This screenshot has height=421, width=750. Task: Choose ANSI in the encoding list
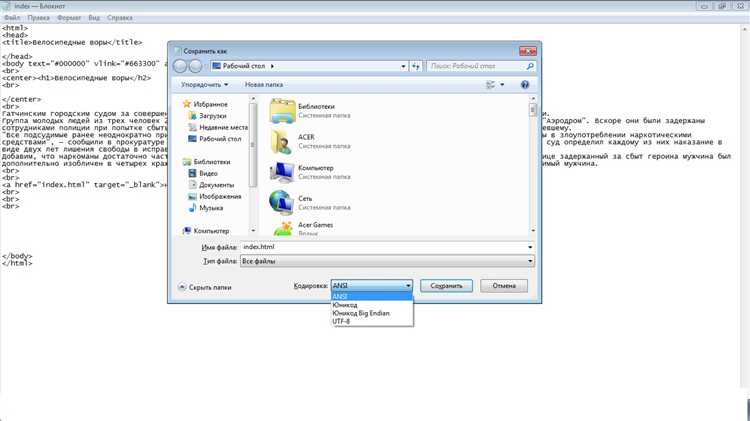(x=372, y=297)
